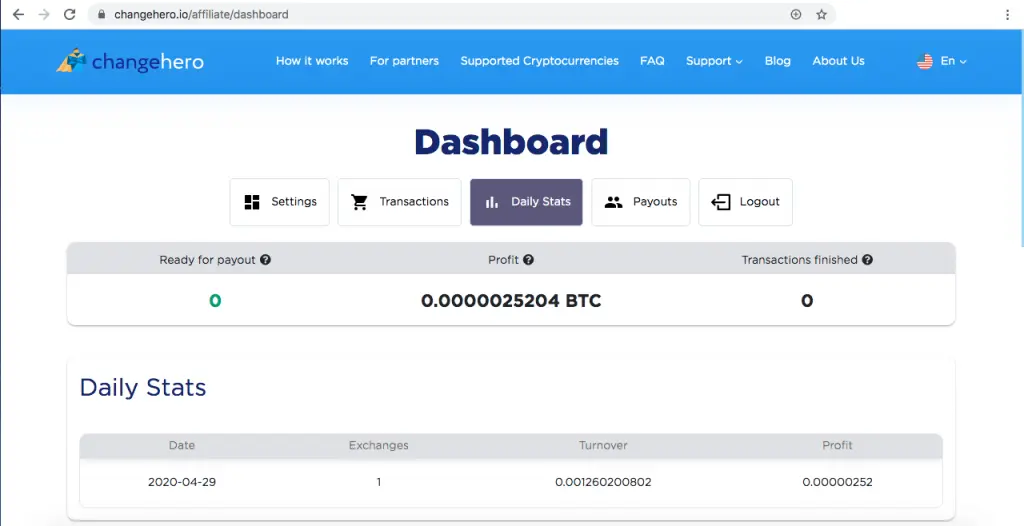
Task: Open the For partners page
Action: coord(404,61)
